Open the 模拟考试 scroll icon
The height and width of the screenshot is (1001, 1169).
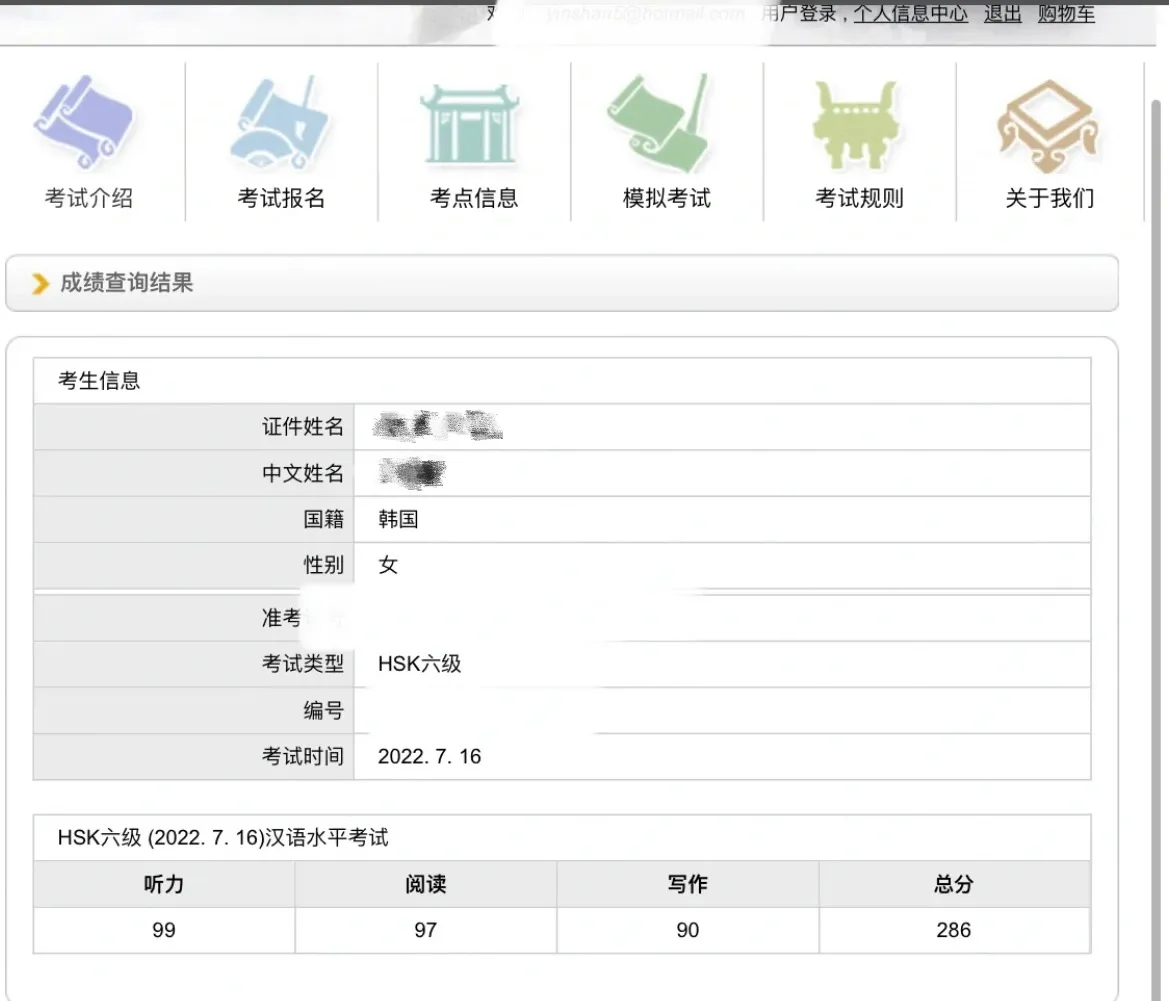coord(659,124)
